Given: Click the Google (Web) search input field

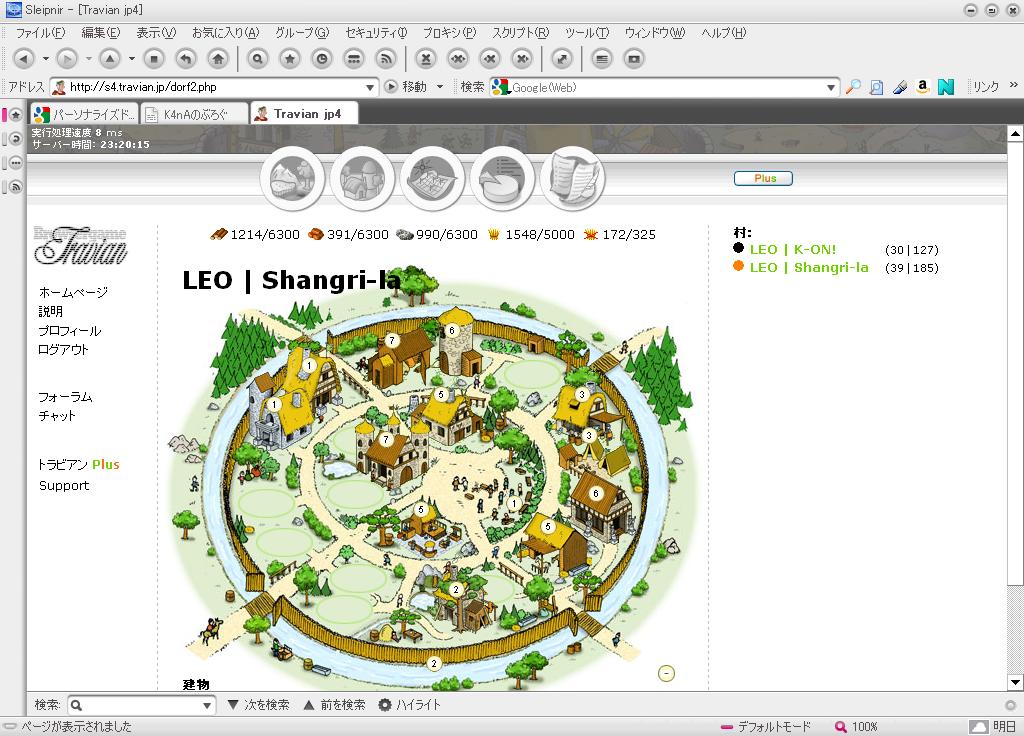Looking at the screenshot, I should pyautogui.click(x=666, y=87).
